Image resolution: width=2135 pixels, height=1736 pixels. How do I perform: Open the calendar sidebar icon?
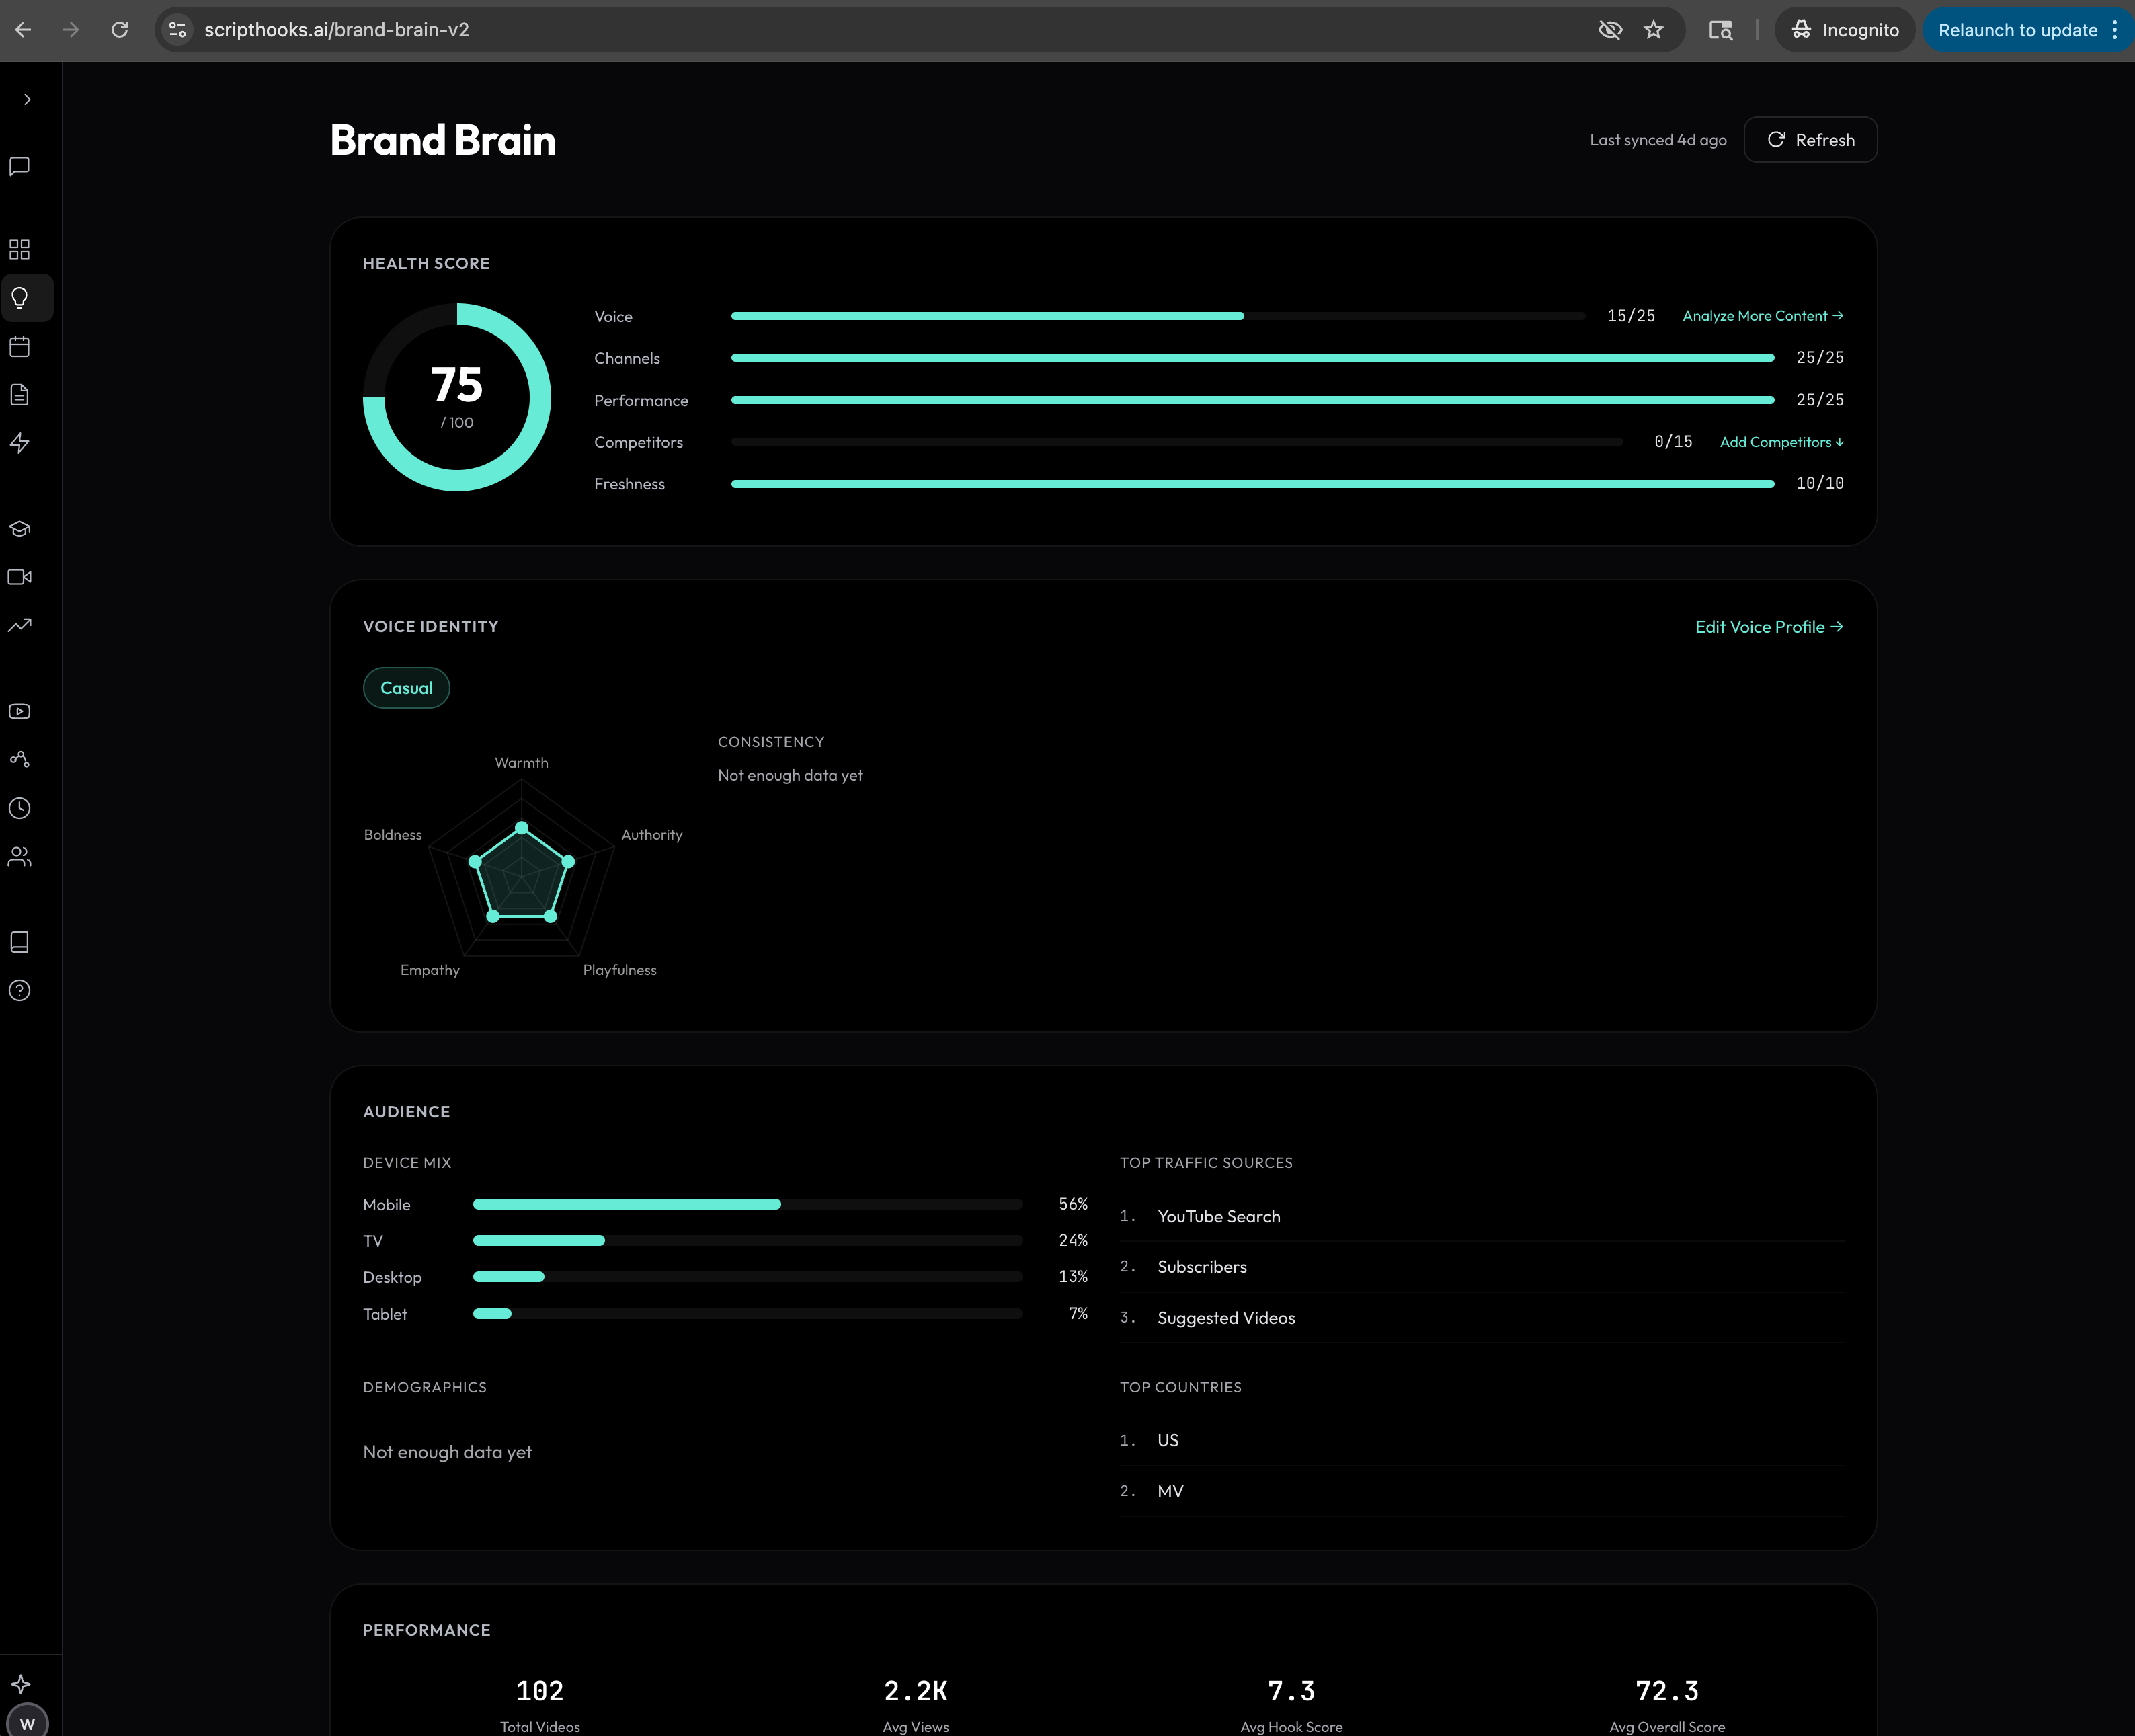pos(19,347)
